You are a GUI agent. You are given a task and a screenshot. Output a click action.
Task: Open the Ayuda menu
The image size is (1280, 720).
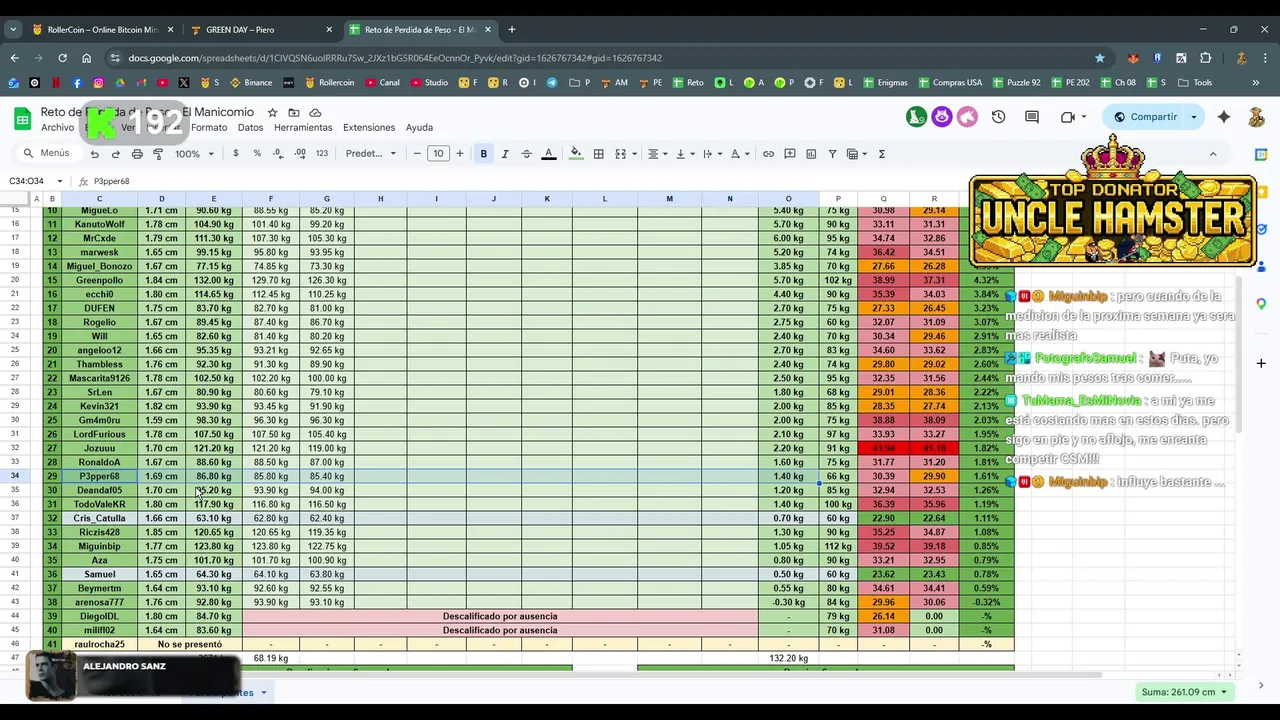point(419,128)
